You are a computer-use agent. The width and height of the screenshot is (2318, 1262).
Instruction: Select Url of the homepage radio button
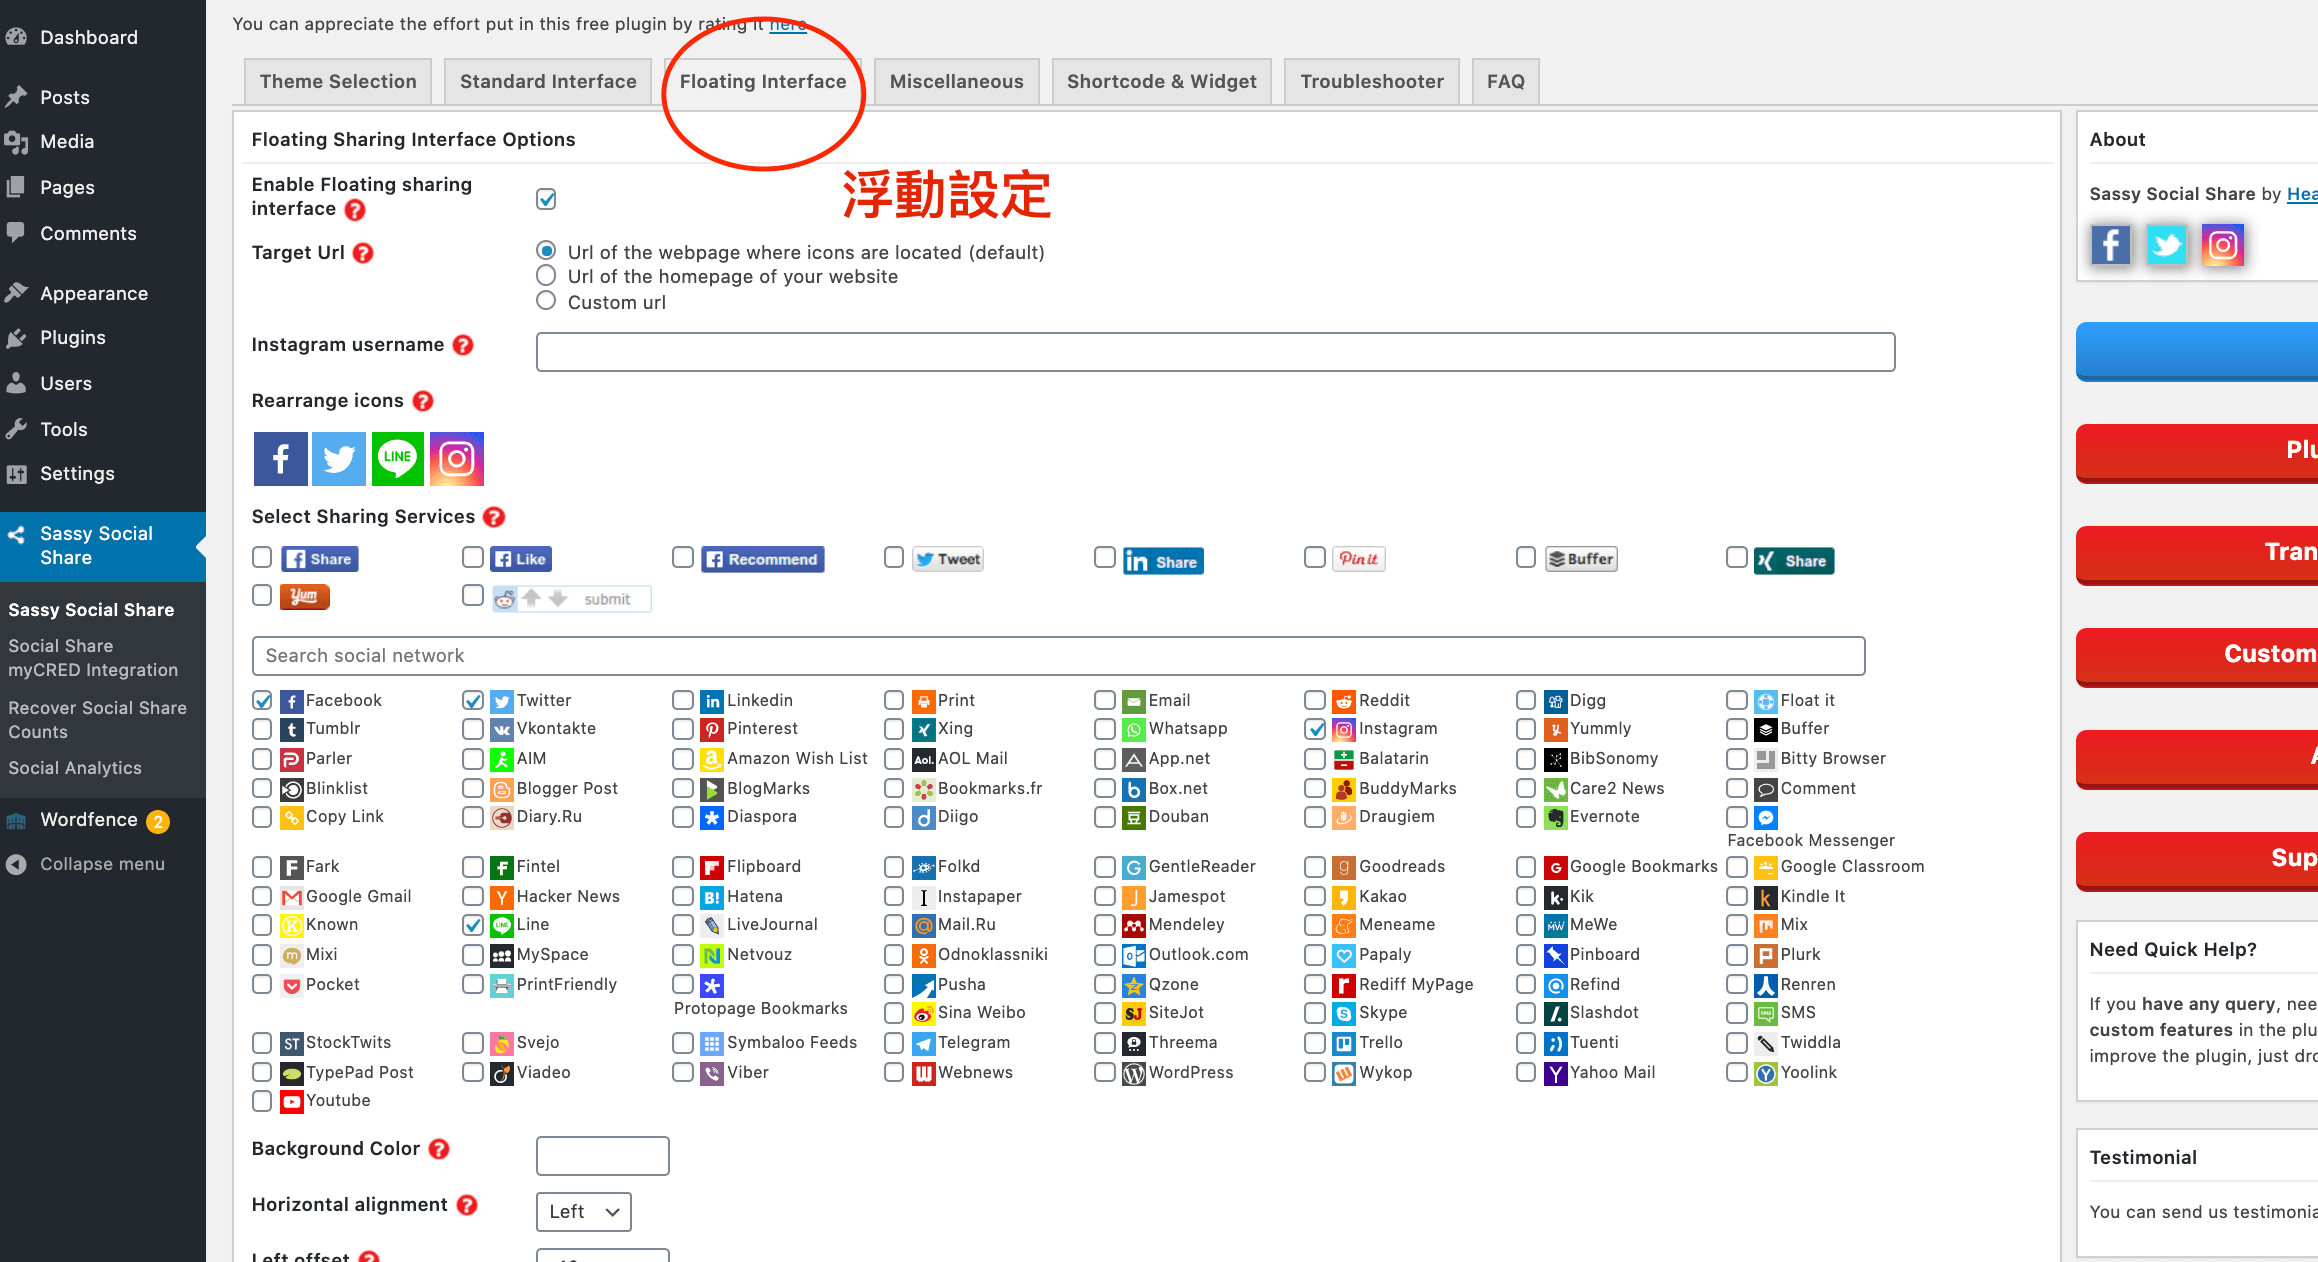(548, 275)
